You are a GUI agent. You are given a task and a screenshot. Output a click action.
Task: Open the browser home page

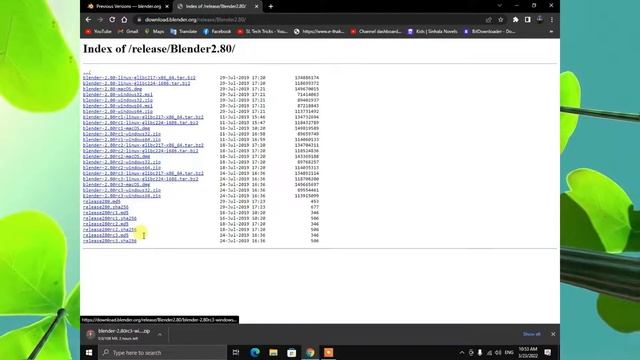[124, 20]
